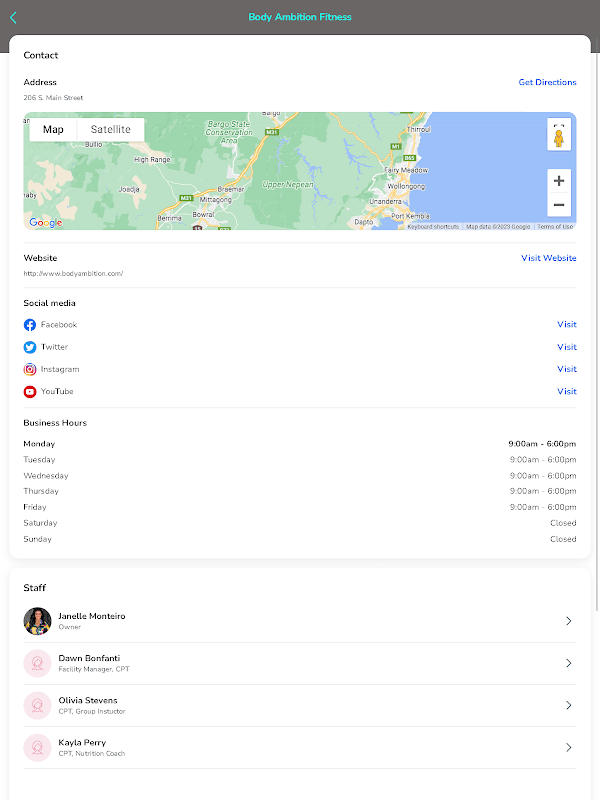The width and height of the screenshot is (600, 800).
Task: Expand Olivia Stevens' details chevron
Action: pos(568,706)
